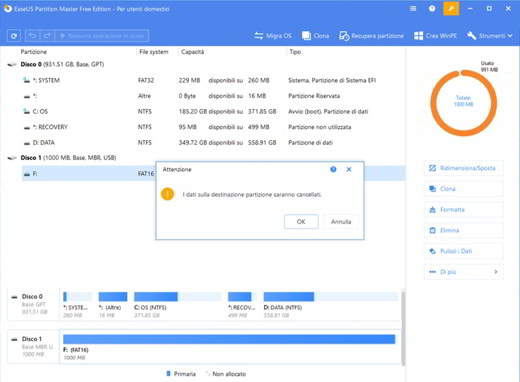Click OK in the Attenzione dialog
520x382 pixels.
tap(301, 222)
